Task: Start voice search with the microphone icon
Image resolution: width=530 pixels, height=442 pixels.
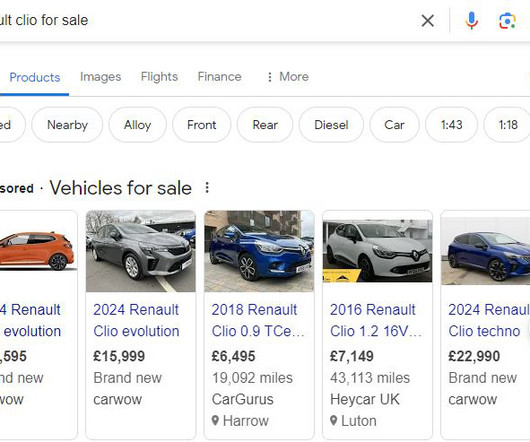Action: pos(472,21)
